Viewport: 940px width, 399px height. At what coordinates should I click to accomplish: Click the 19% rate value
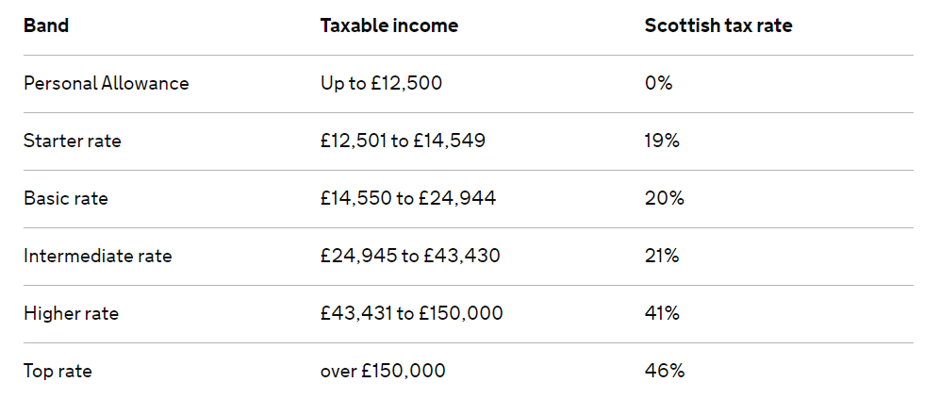[x=662, y=141]
